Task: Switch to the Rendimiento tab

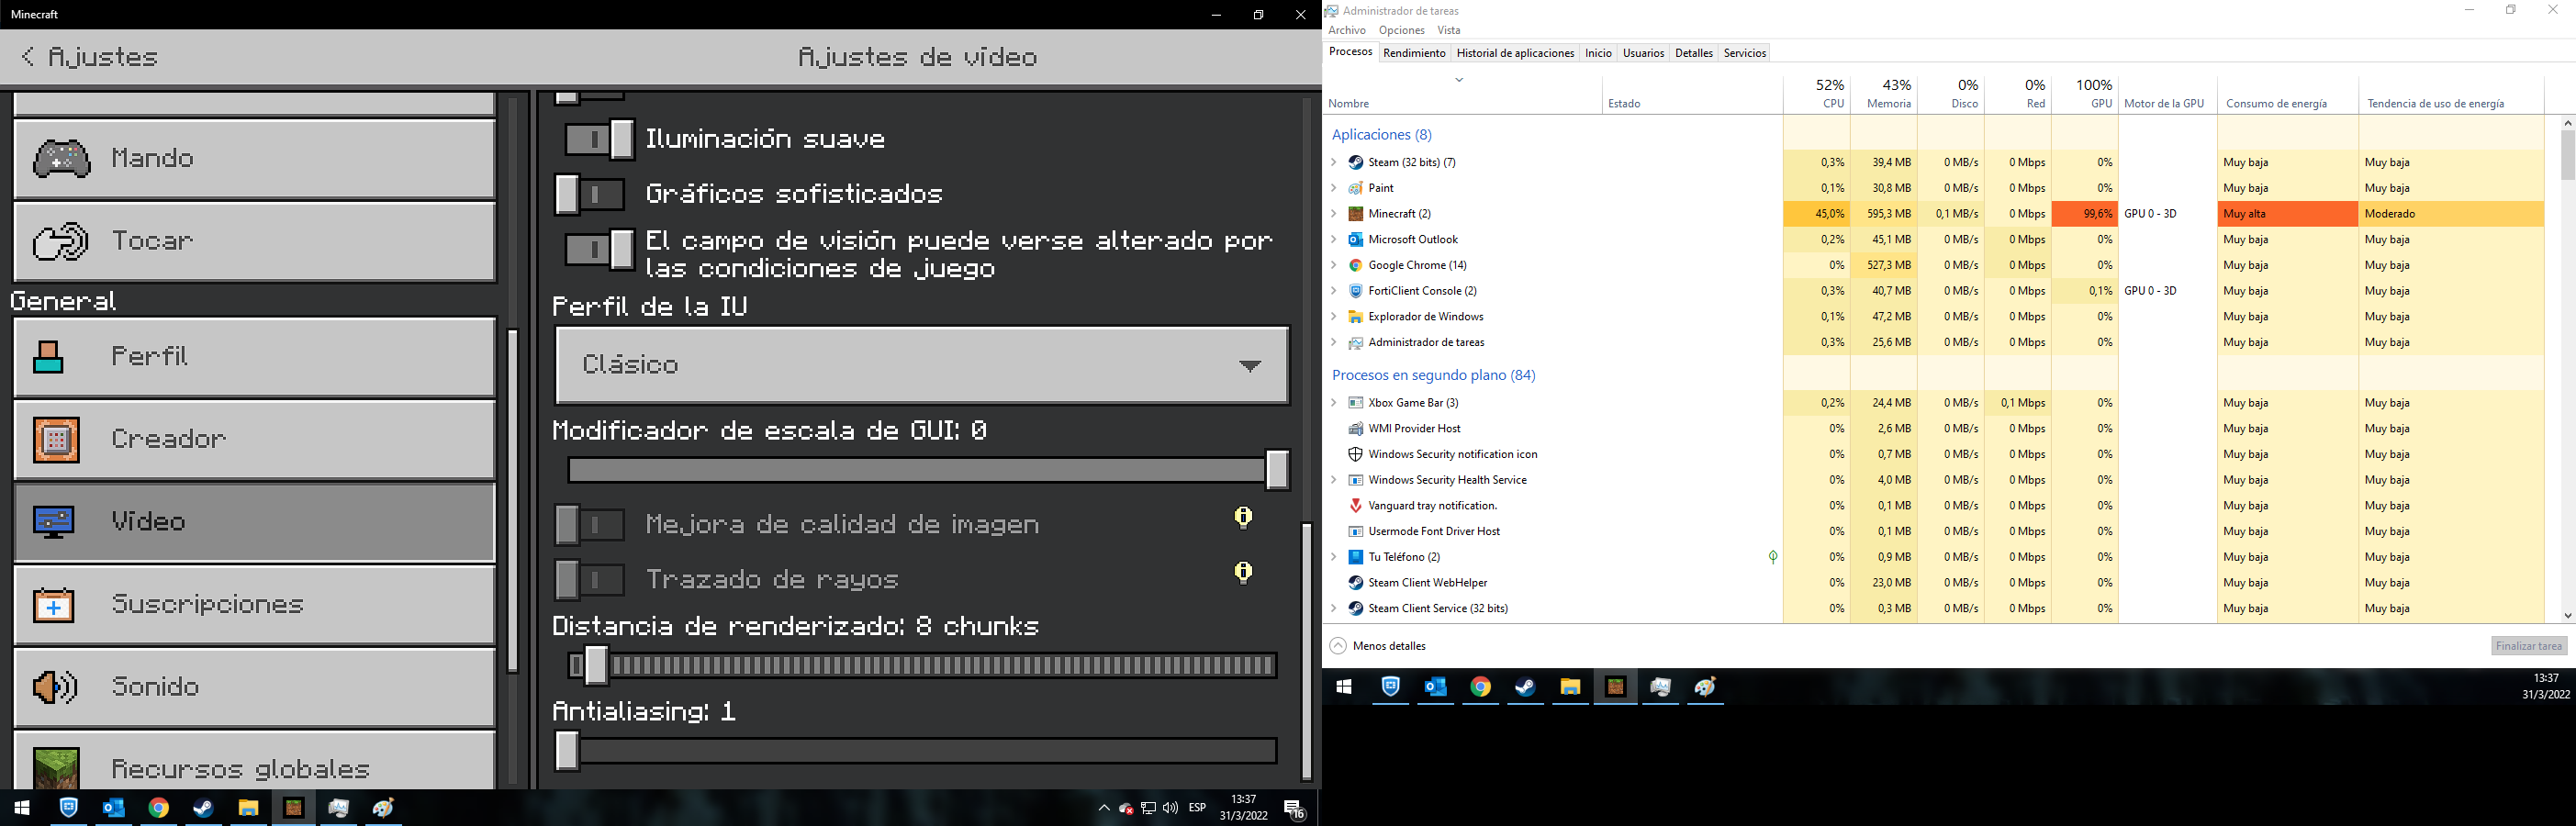Action: coord(1414,53)
